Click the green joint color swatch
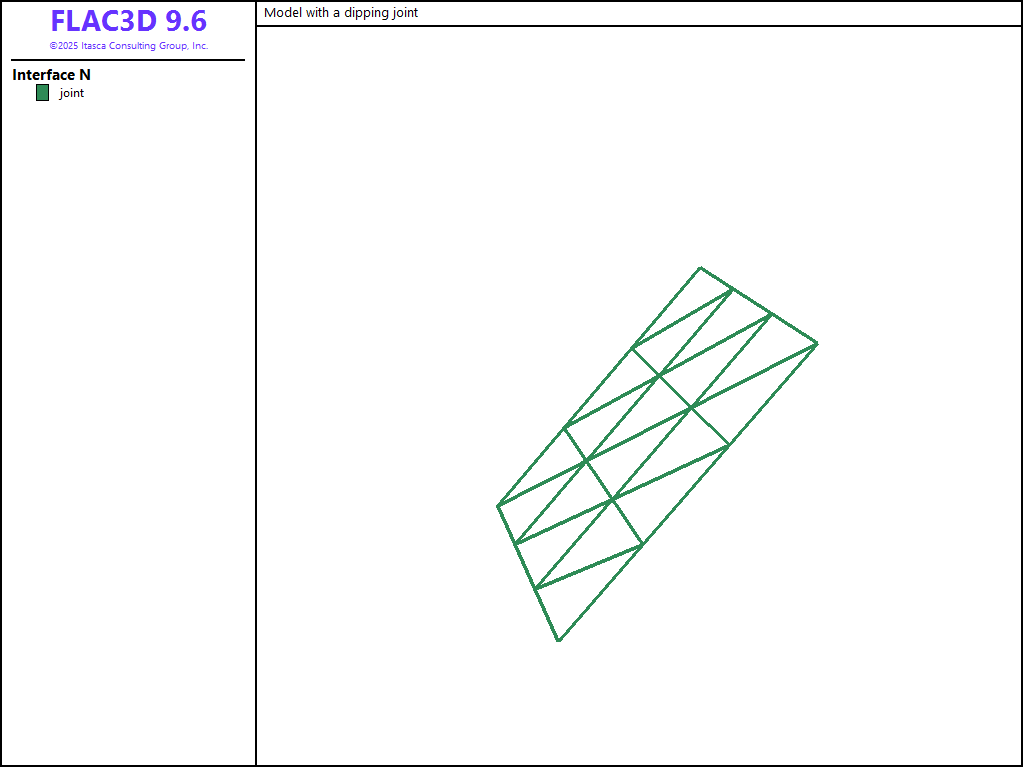Viewport: 1024px width, 768px height. pyautogui.click(x=42, y=93)
